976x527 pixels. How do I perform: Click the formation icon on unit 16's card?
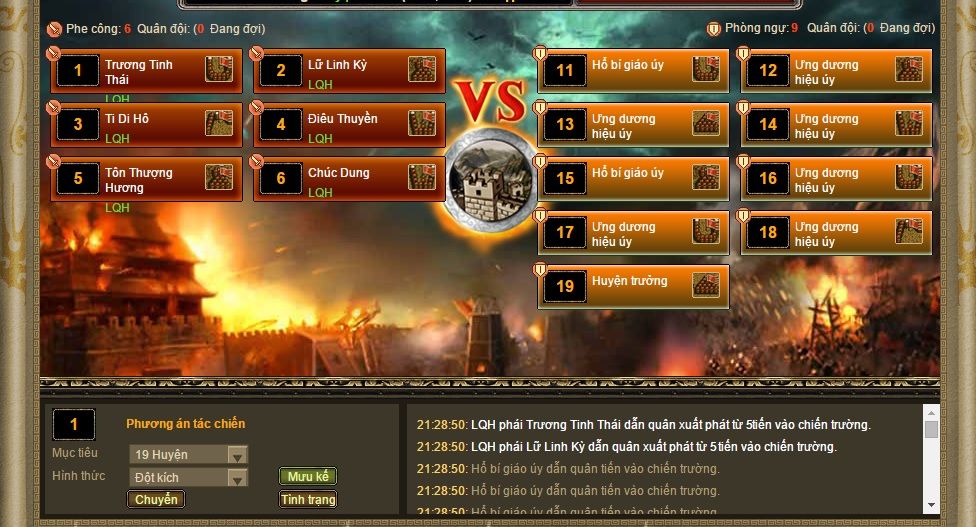[x=909, y=177]
